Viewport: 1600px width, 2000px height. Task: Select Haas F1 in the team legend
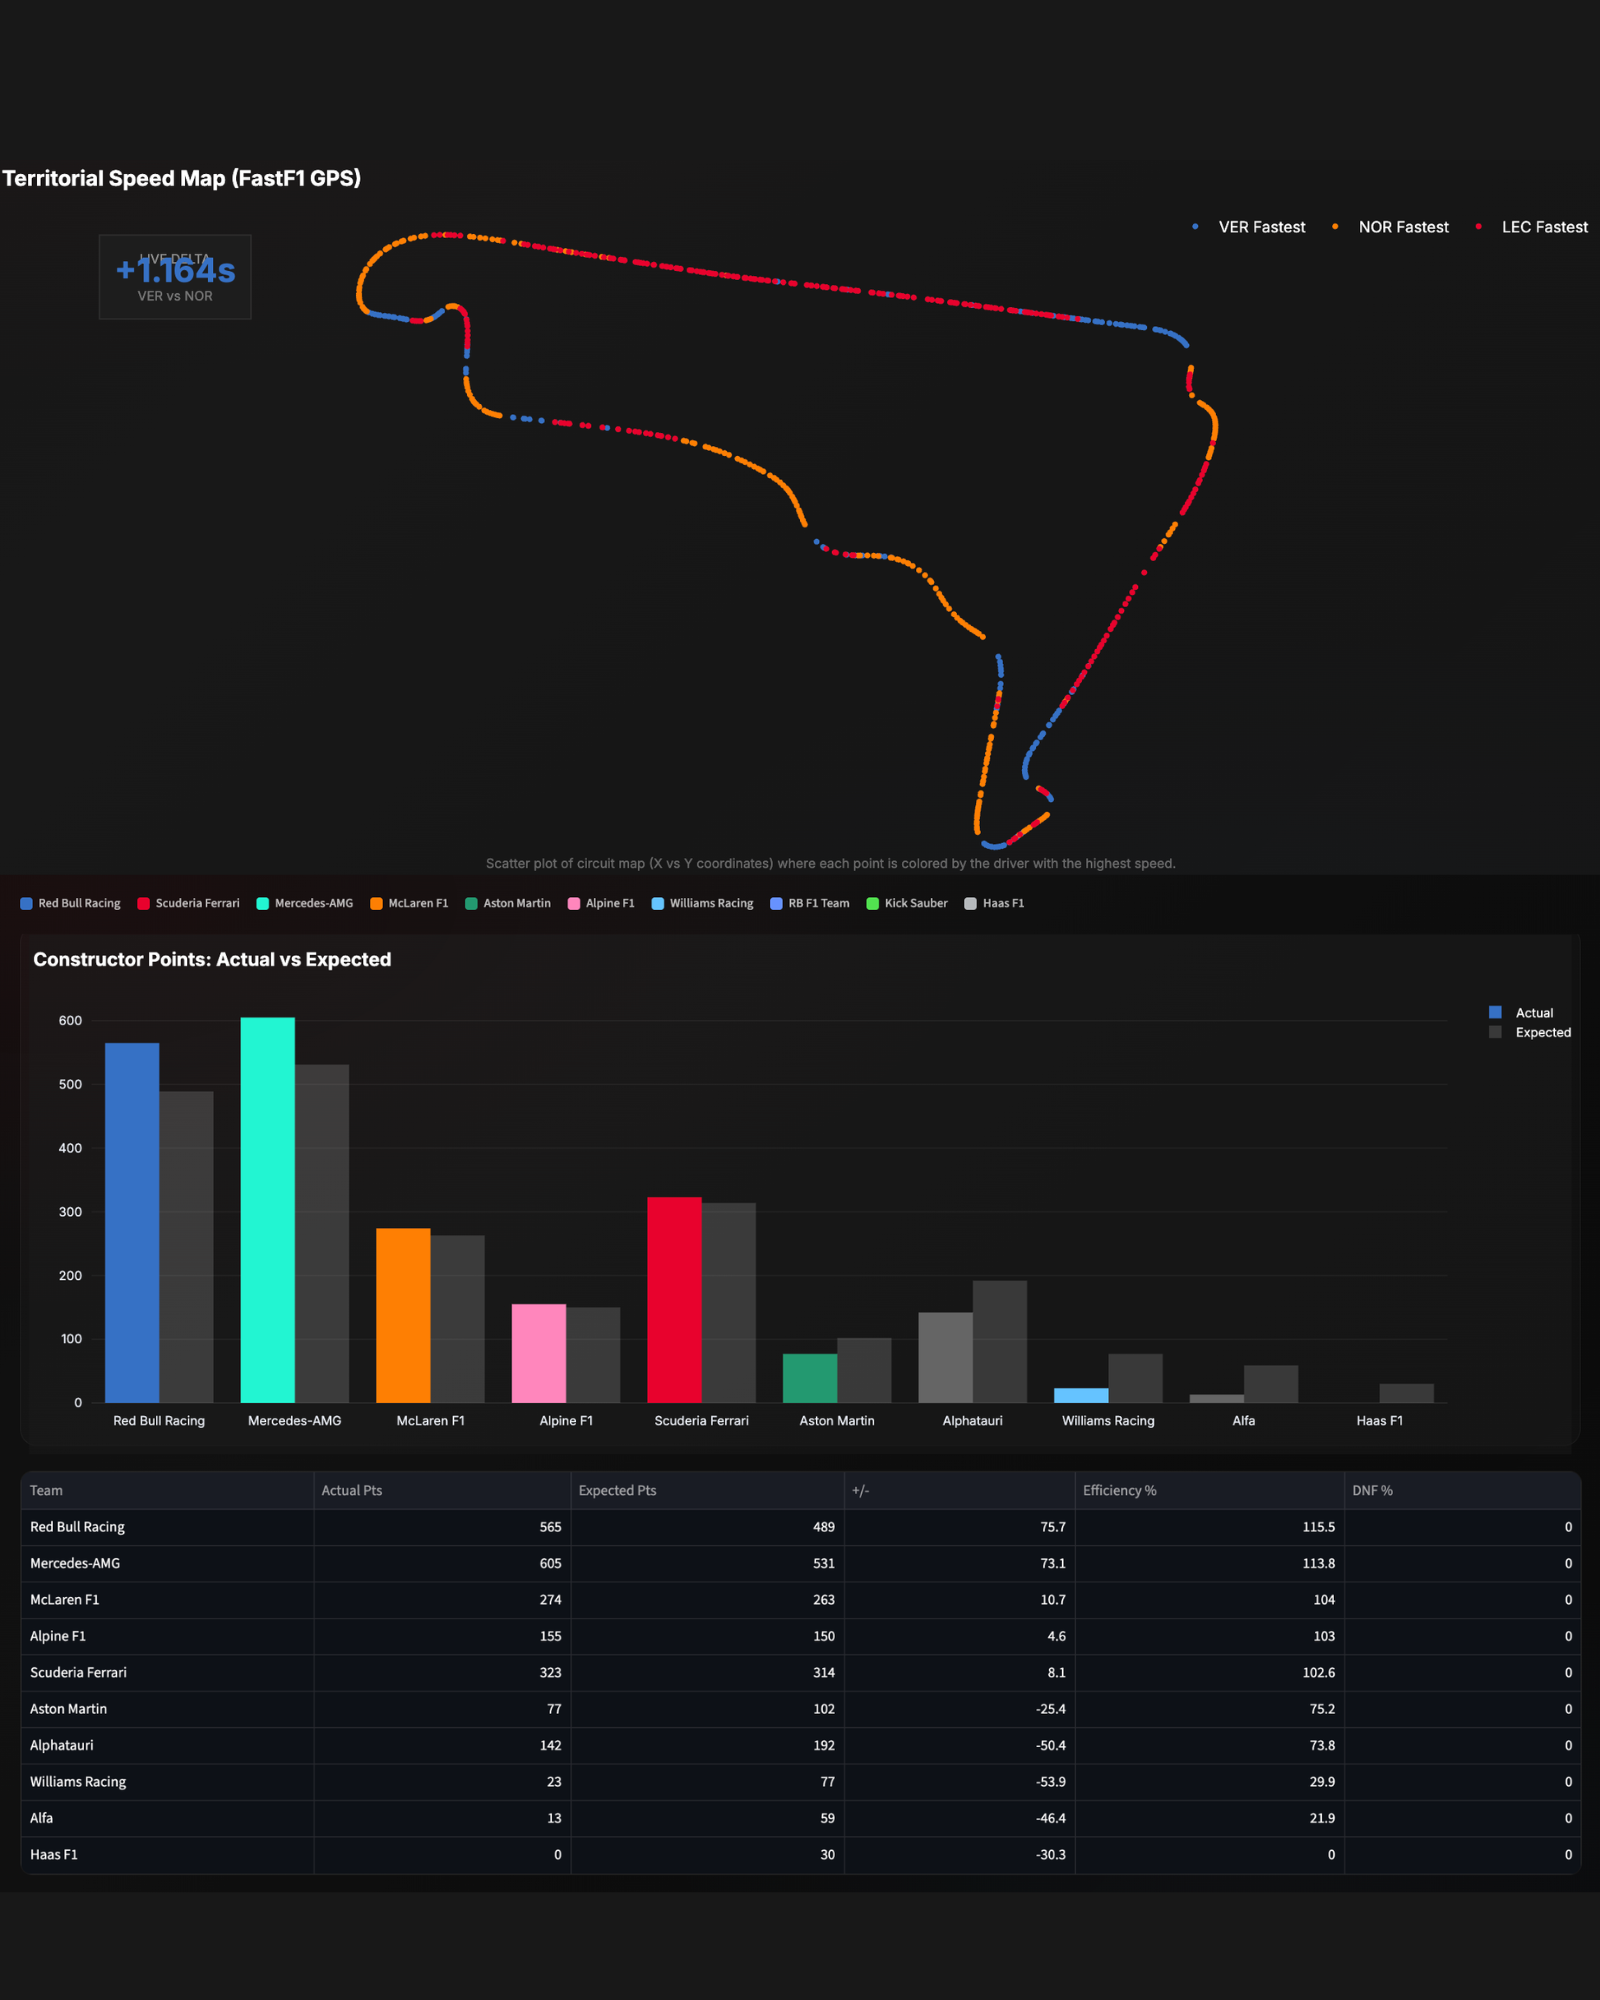pyautogui.click(x=994, y=903)
